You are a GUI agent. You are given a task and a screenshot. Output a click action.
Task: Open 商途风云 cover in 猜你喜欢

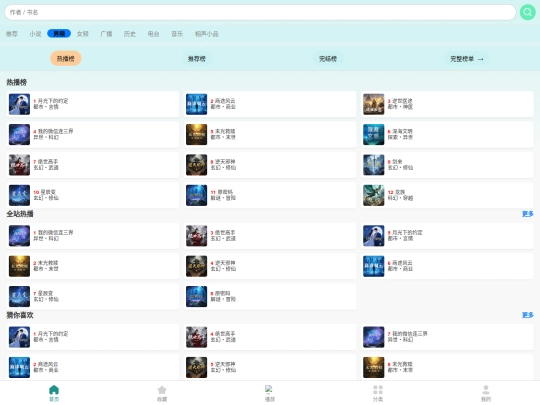tap(19, 367)
